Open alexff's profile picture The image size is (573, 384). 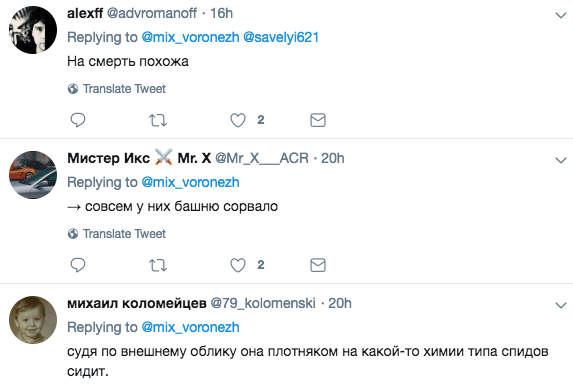click(33, 30)
